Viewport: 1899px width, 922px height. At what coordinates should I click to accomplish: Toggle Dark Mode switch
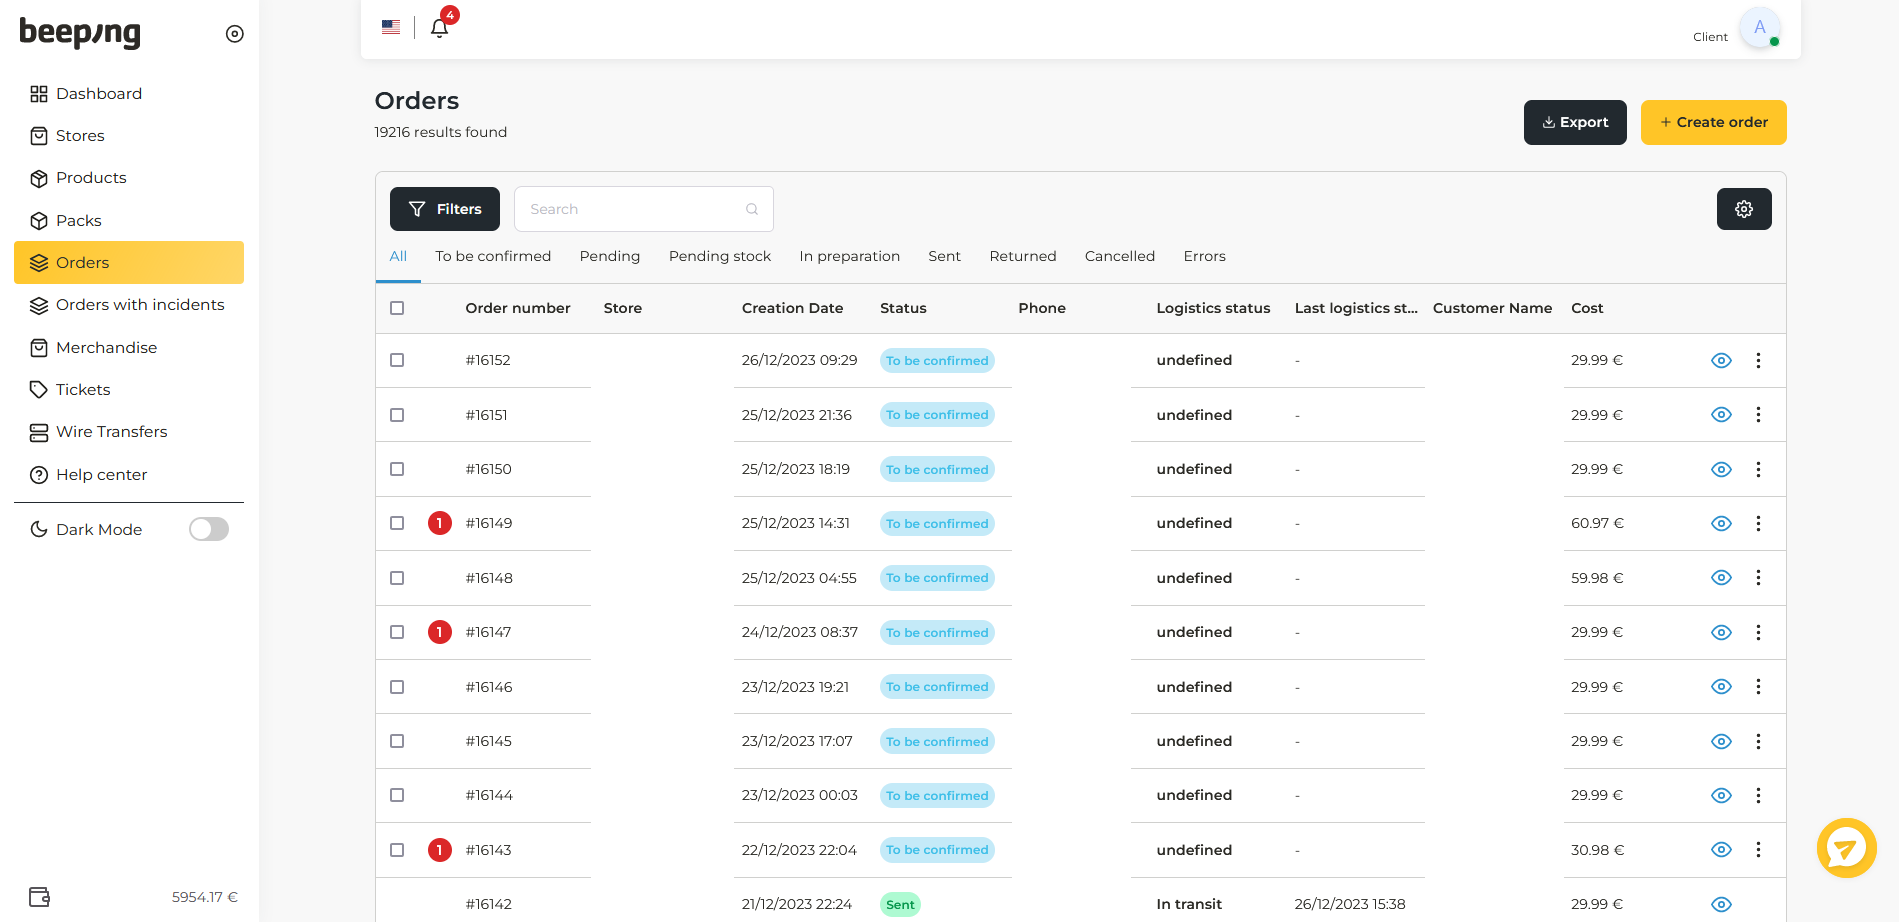point(209,529)
